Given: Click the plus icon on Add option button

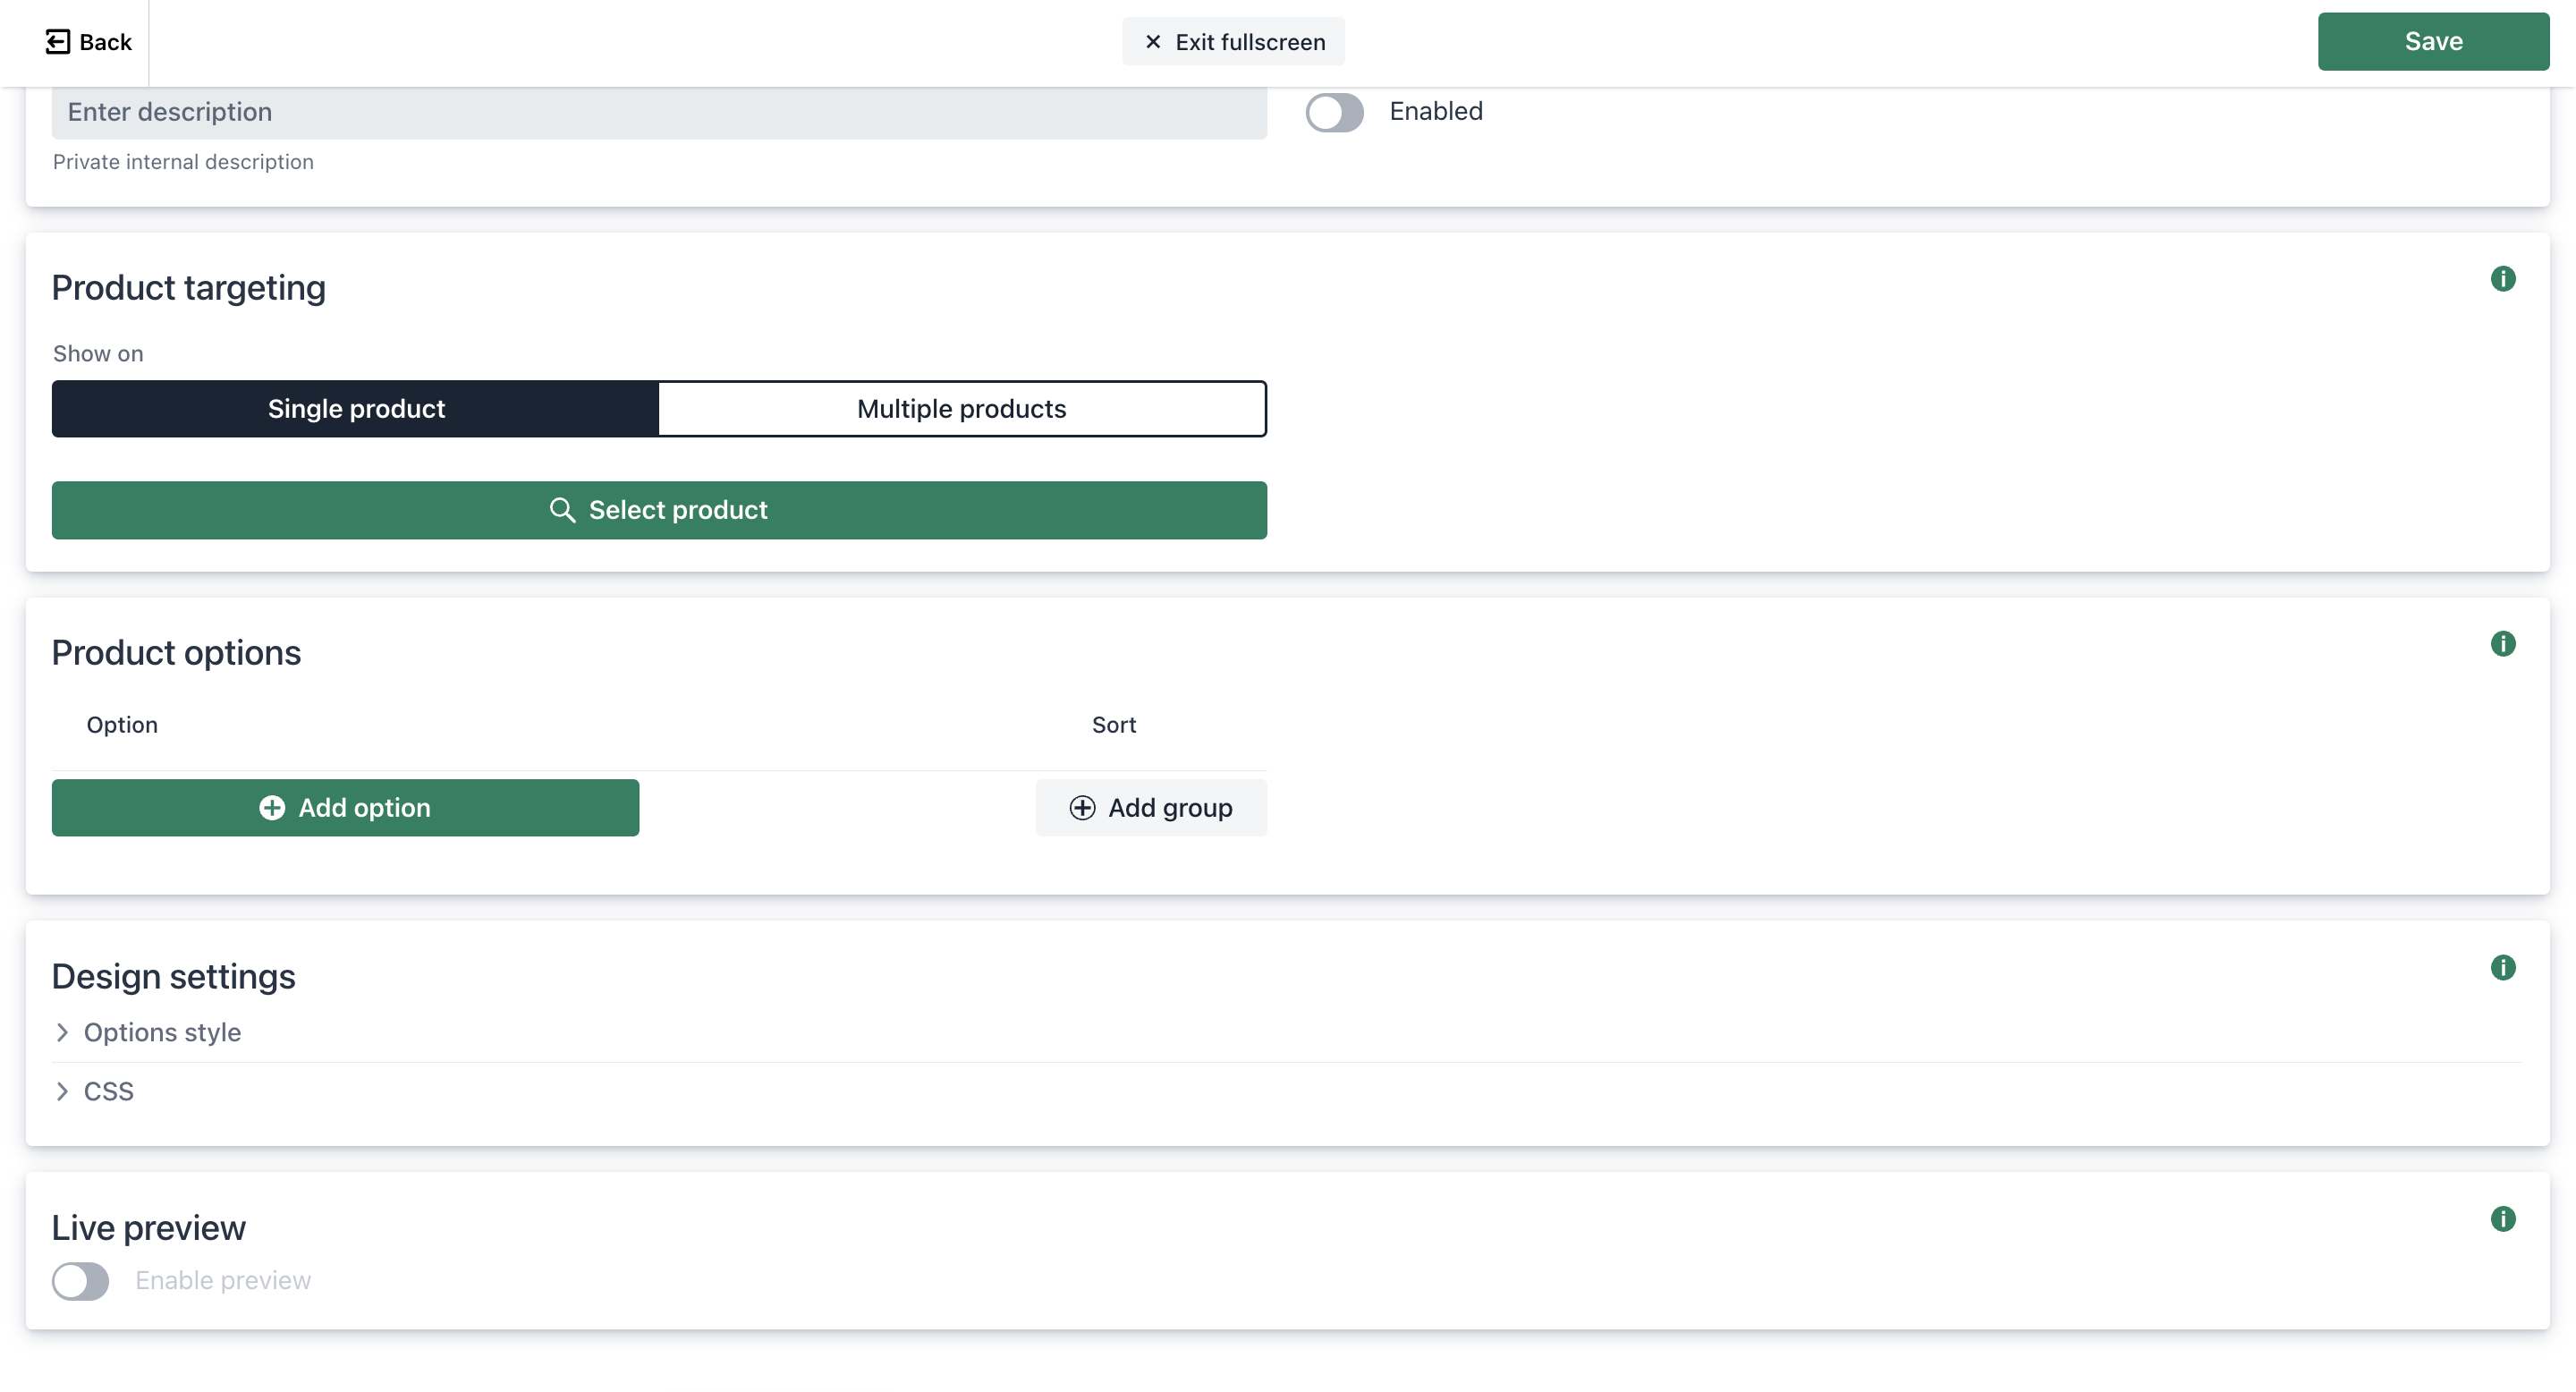Looking at the screenshot, I should pyautogui.click(x=273, y=808).
